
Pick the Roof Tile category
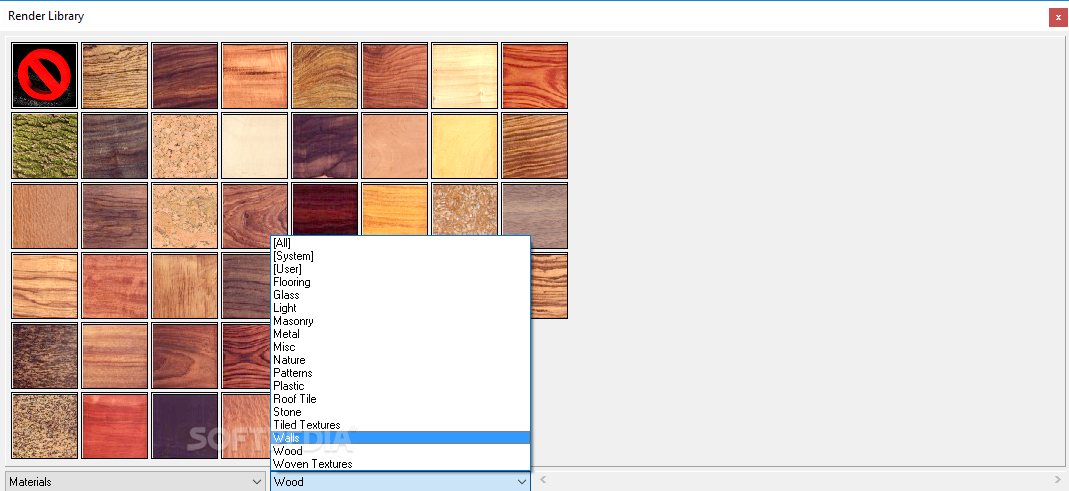tap(400, 398)
